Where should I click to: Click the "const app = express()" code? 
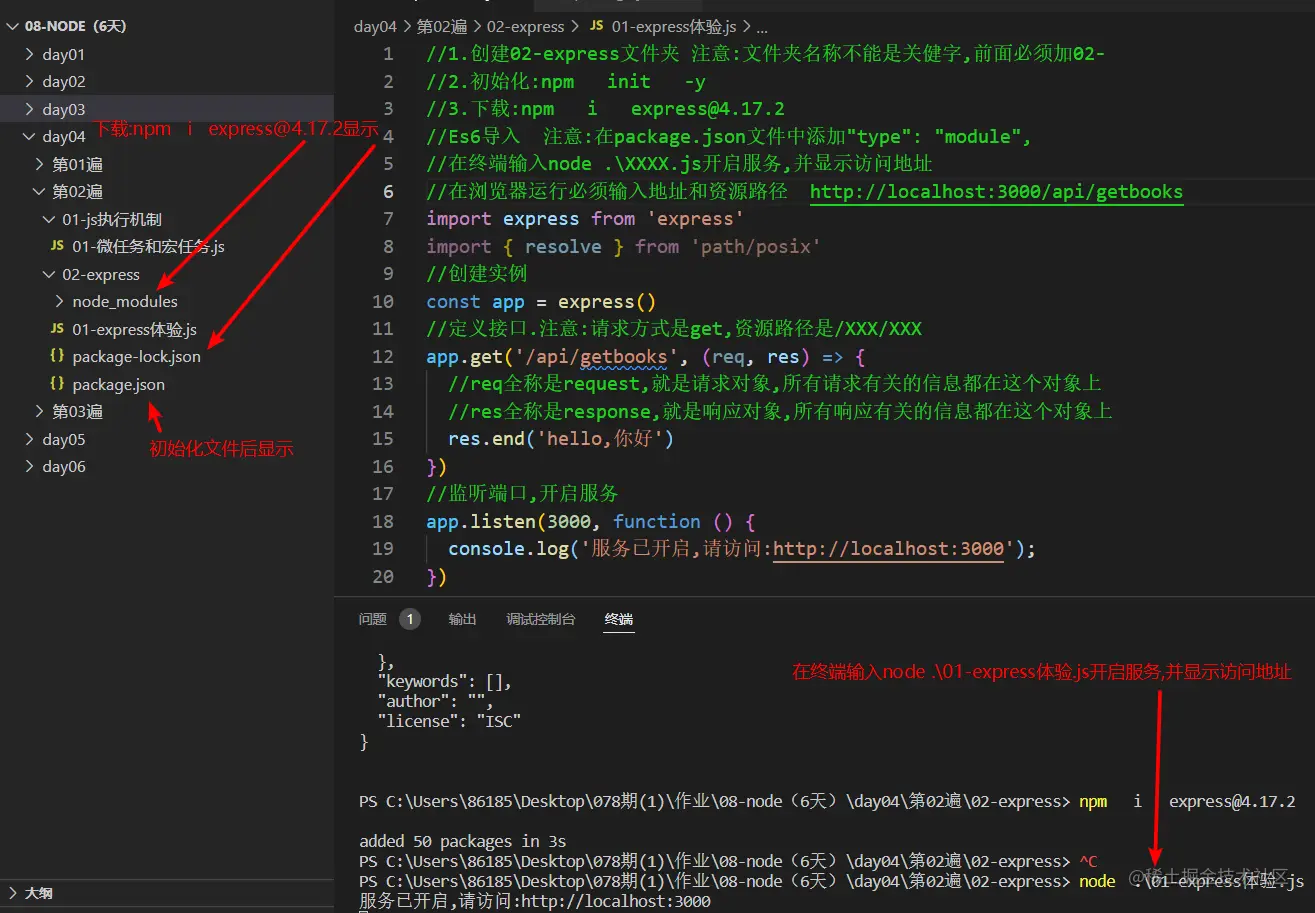pos(542,301)
